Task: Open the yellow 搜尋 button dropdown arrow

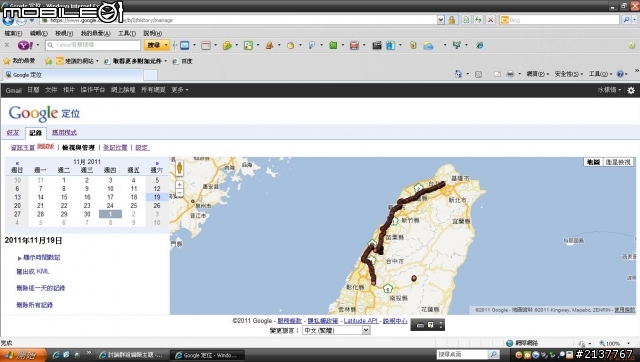Action: [166, 45]
